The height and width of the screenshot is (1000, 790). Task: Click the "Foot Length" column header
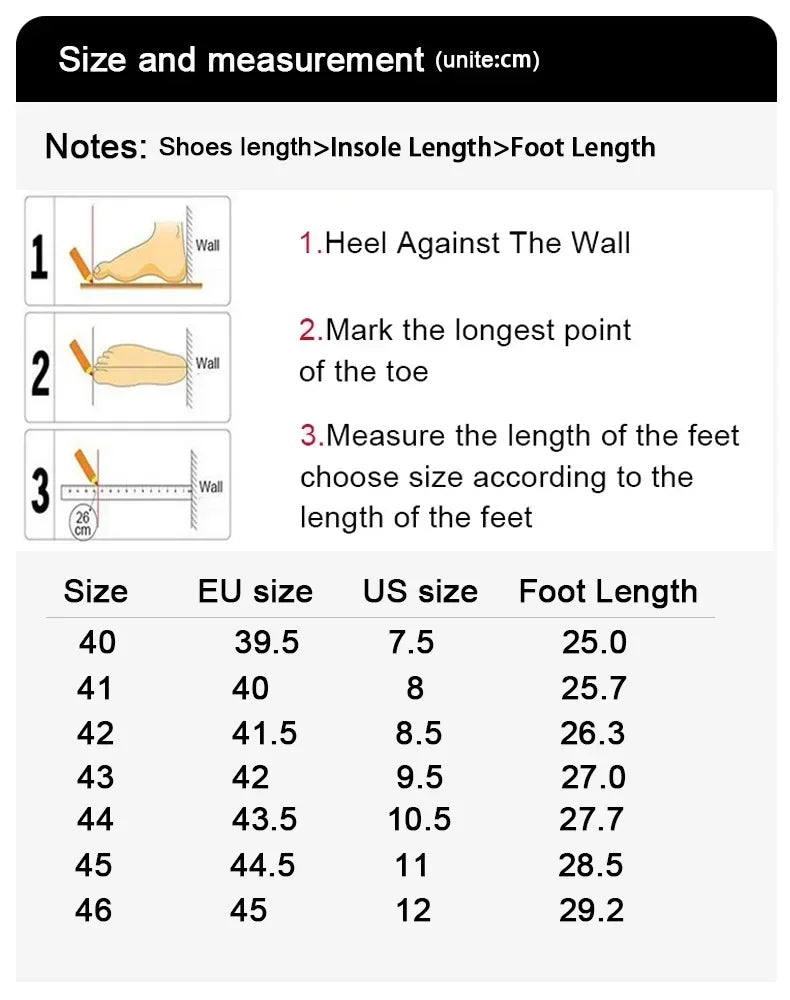(x=608, y=591)
